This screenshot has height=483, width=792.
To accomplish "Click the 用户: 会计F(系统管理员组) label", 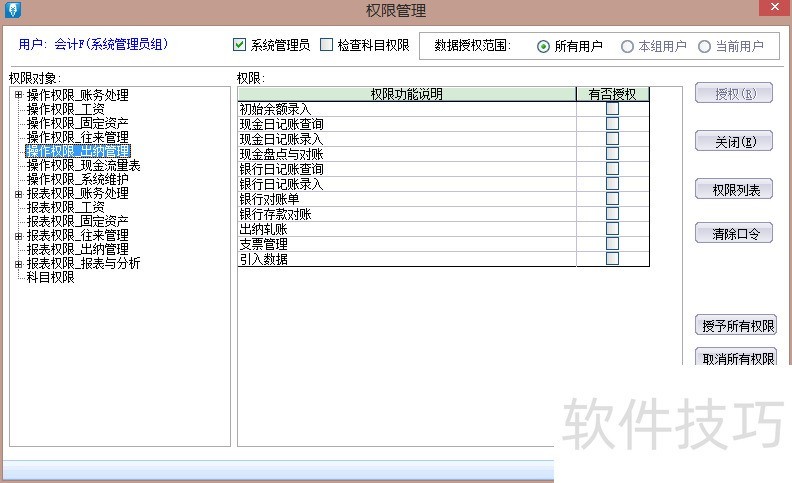I will coord(93,44).
